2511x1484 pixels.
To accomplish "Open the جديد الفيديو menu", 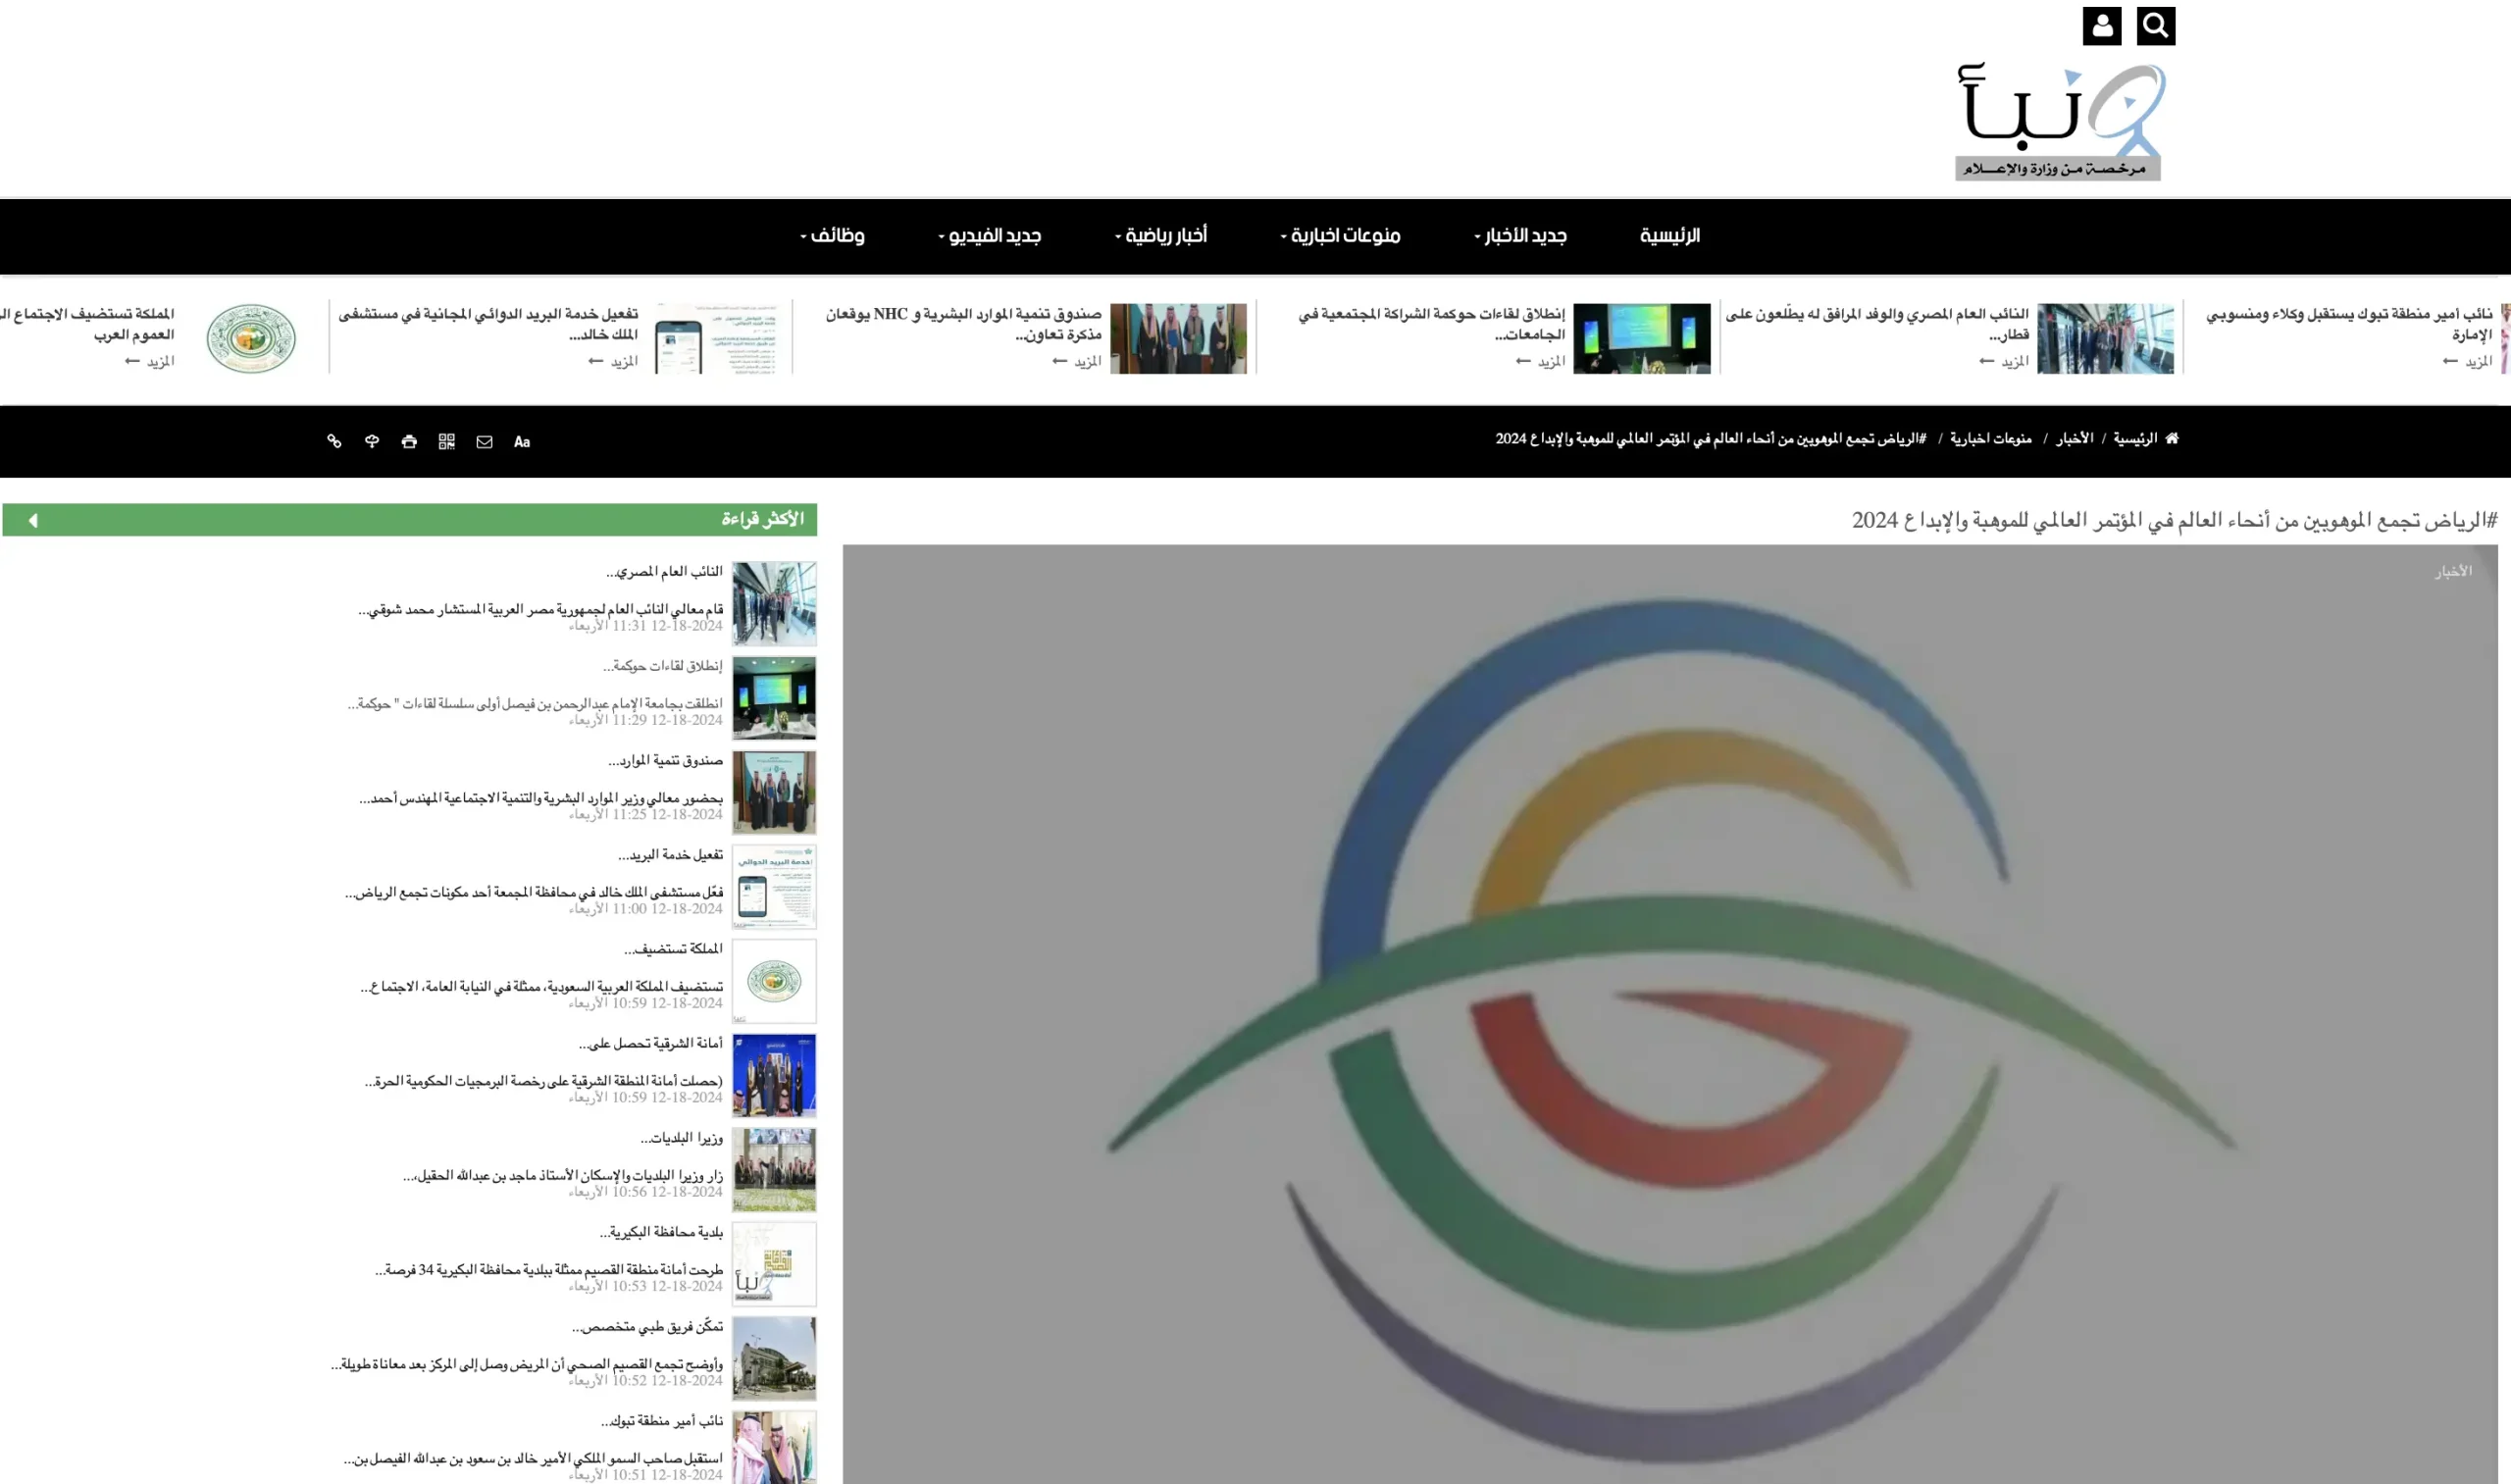I will click(989, 236).
